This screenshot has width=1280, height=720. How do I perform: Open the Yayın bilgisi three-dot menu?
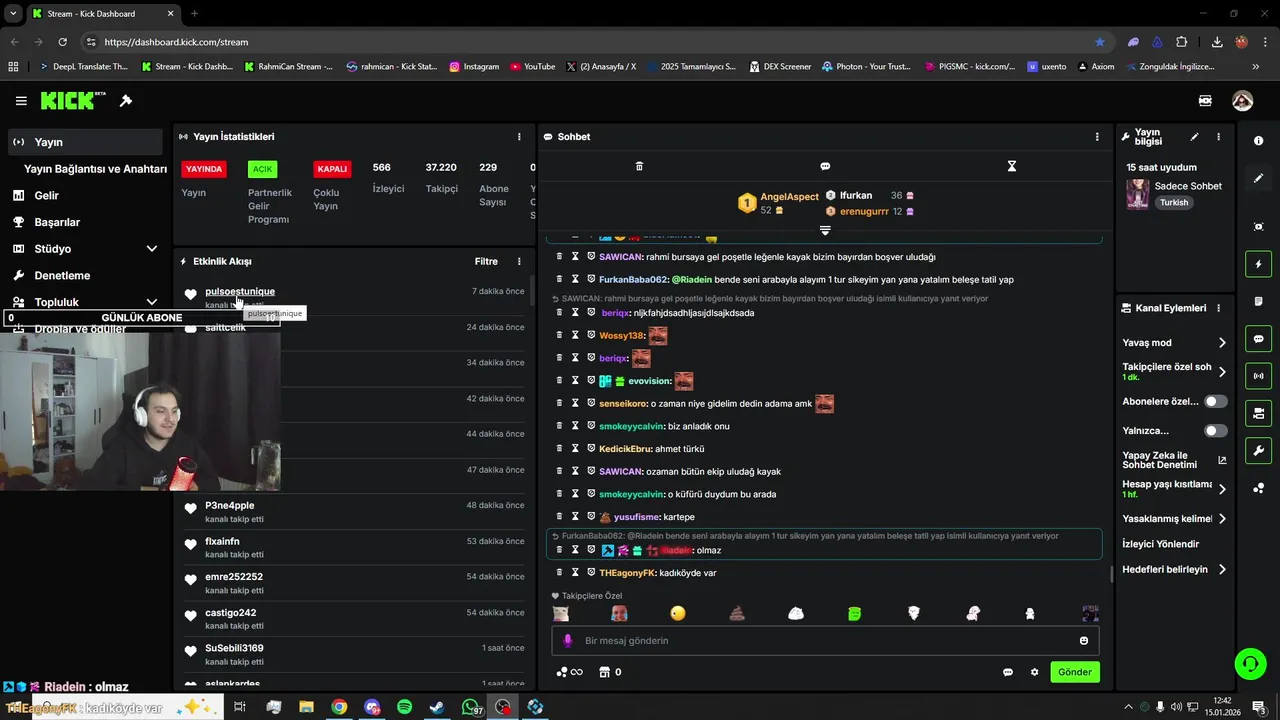[1218, 137]
